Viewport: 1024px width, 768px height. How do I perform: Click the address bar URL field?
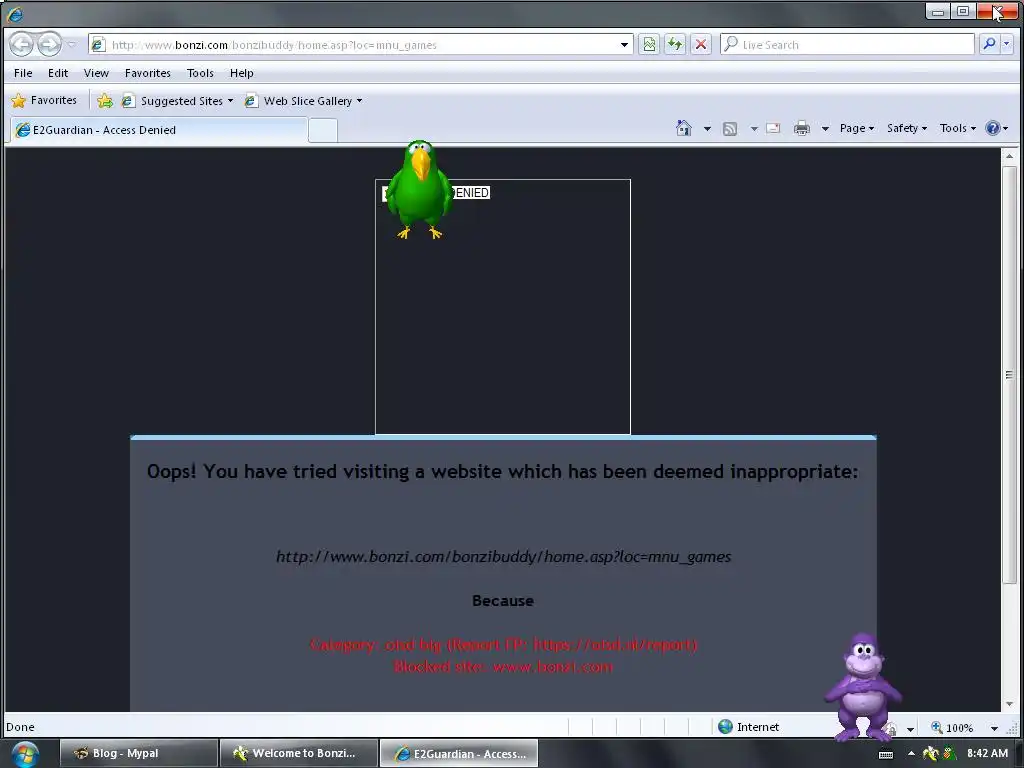[359, 44]
